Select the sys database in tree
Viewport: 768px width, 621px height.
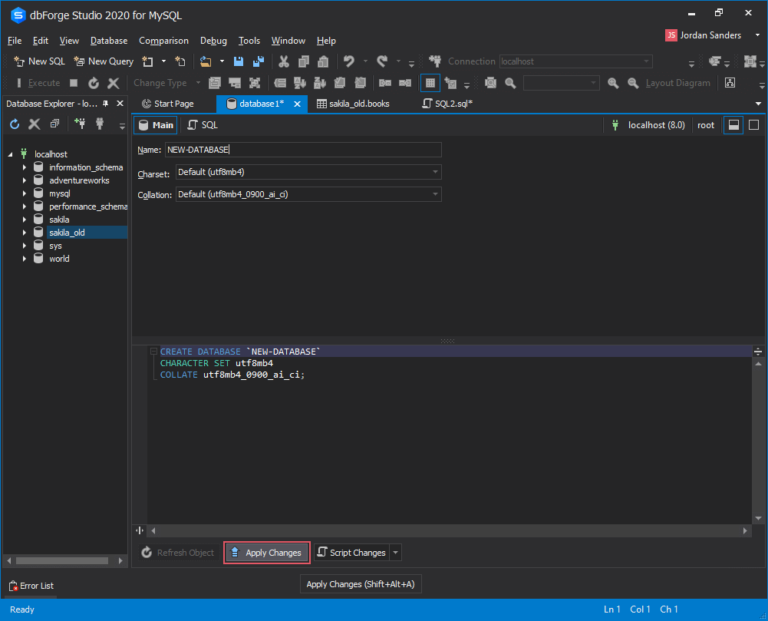pos(55,245)
